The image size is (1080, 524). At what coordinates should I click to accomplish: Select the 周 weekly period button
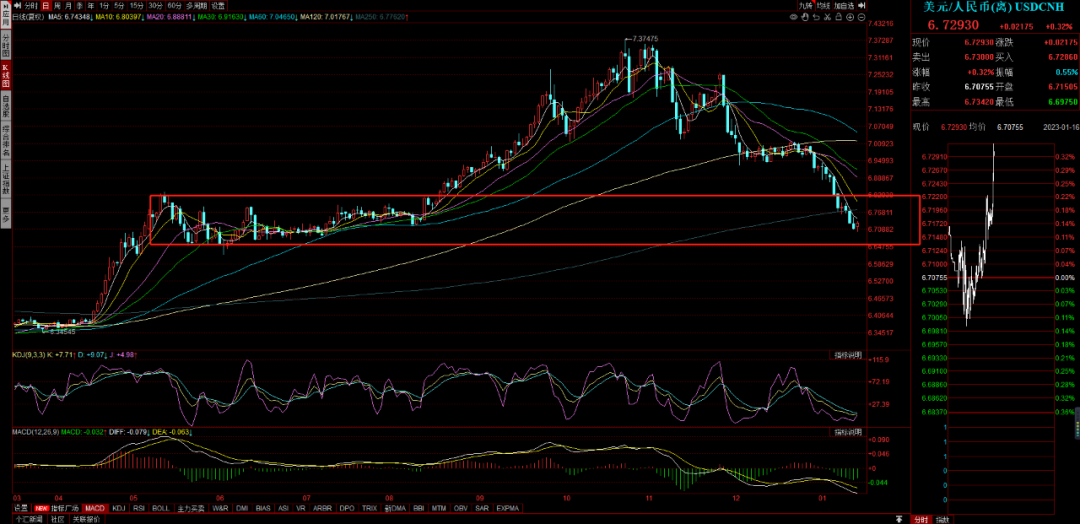pyautogui.click(x=58, y=6)
